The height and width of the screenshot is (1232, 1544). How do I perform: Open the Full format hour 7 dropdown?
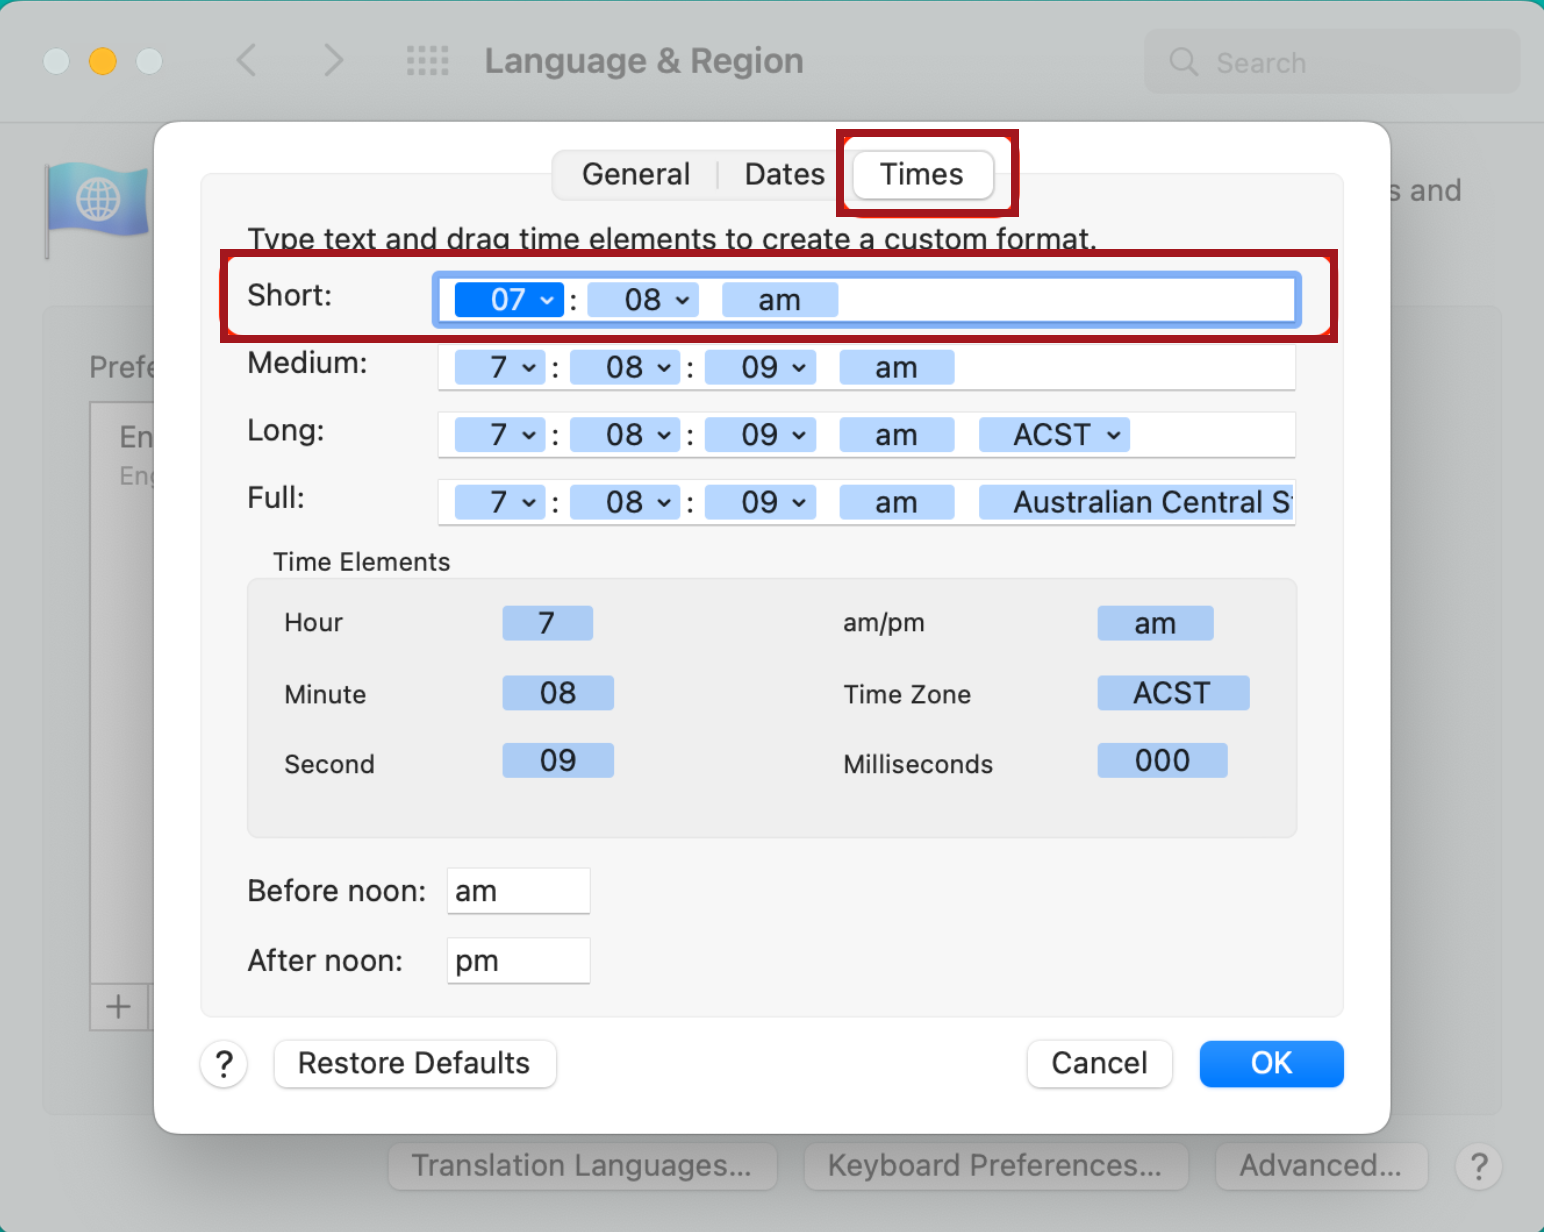500,502
